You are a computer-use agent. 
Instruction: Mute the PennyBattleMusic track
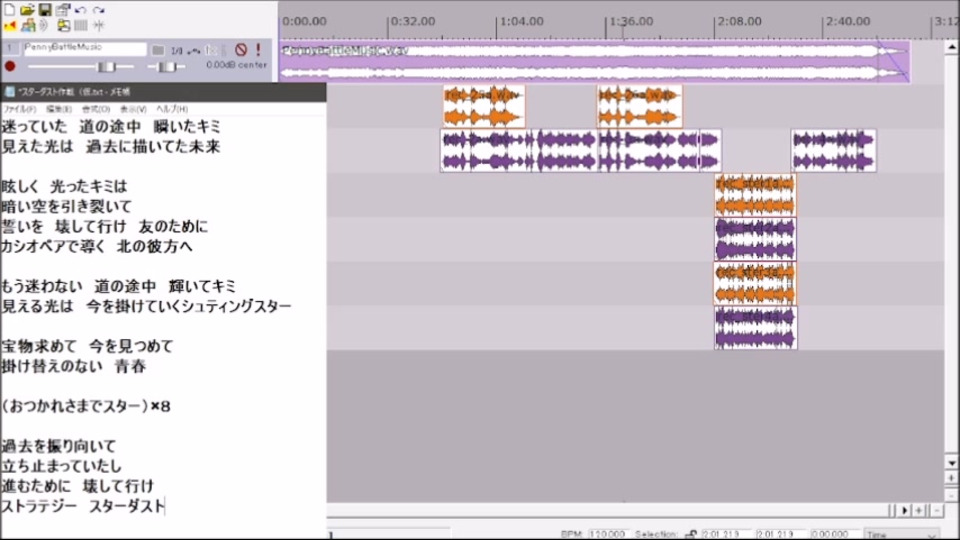pyautogui.click(x=241, y=50)
